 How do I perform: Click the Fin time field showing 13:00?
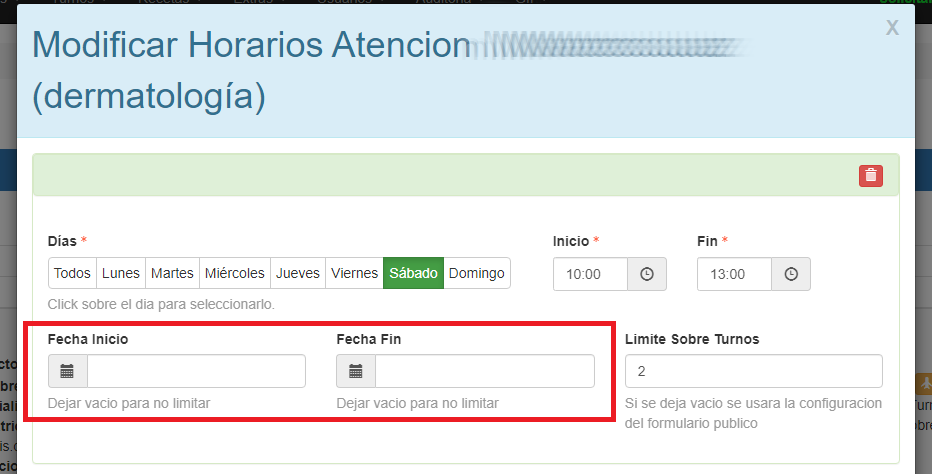734,274
